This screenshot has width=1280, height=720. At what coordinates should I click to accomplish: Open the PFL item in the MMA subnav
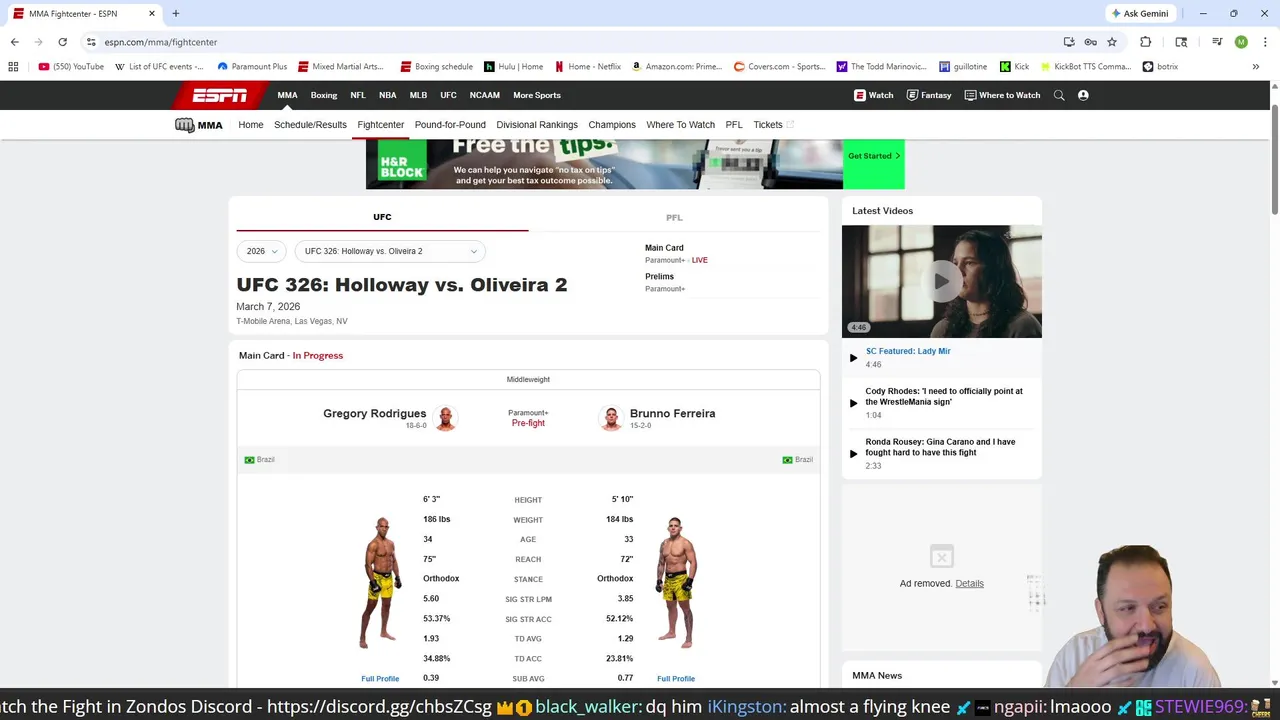[x=734, y=125]
